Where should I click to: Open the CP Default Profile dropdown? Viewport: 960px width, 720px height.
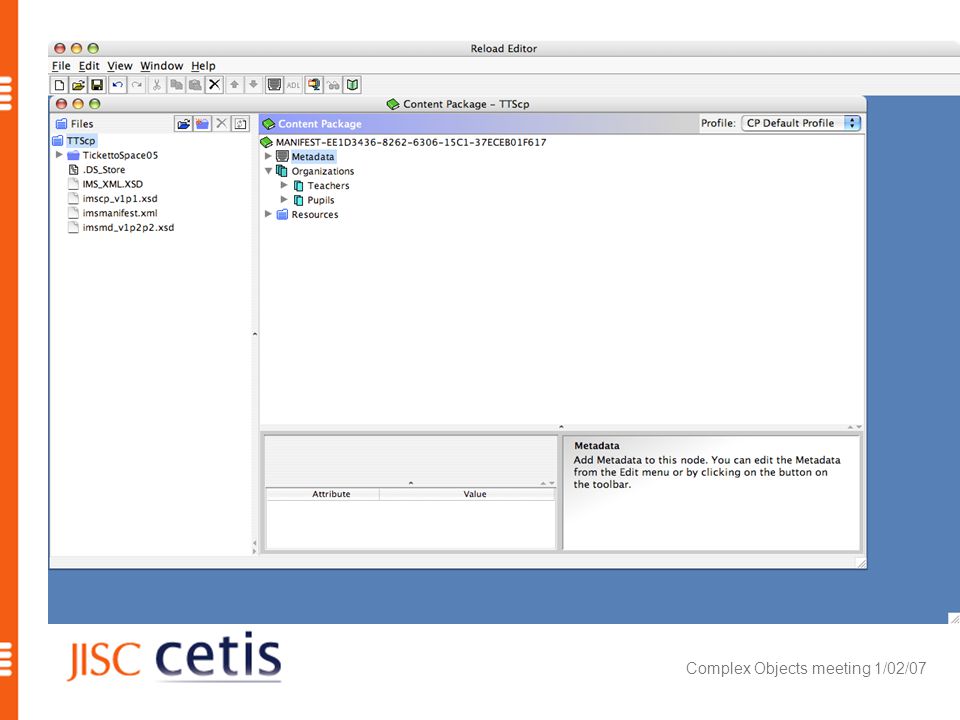click(x=801, y=123)
